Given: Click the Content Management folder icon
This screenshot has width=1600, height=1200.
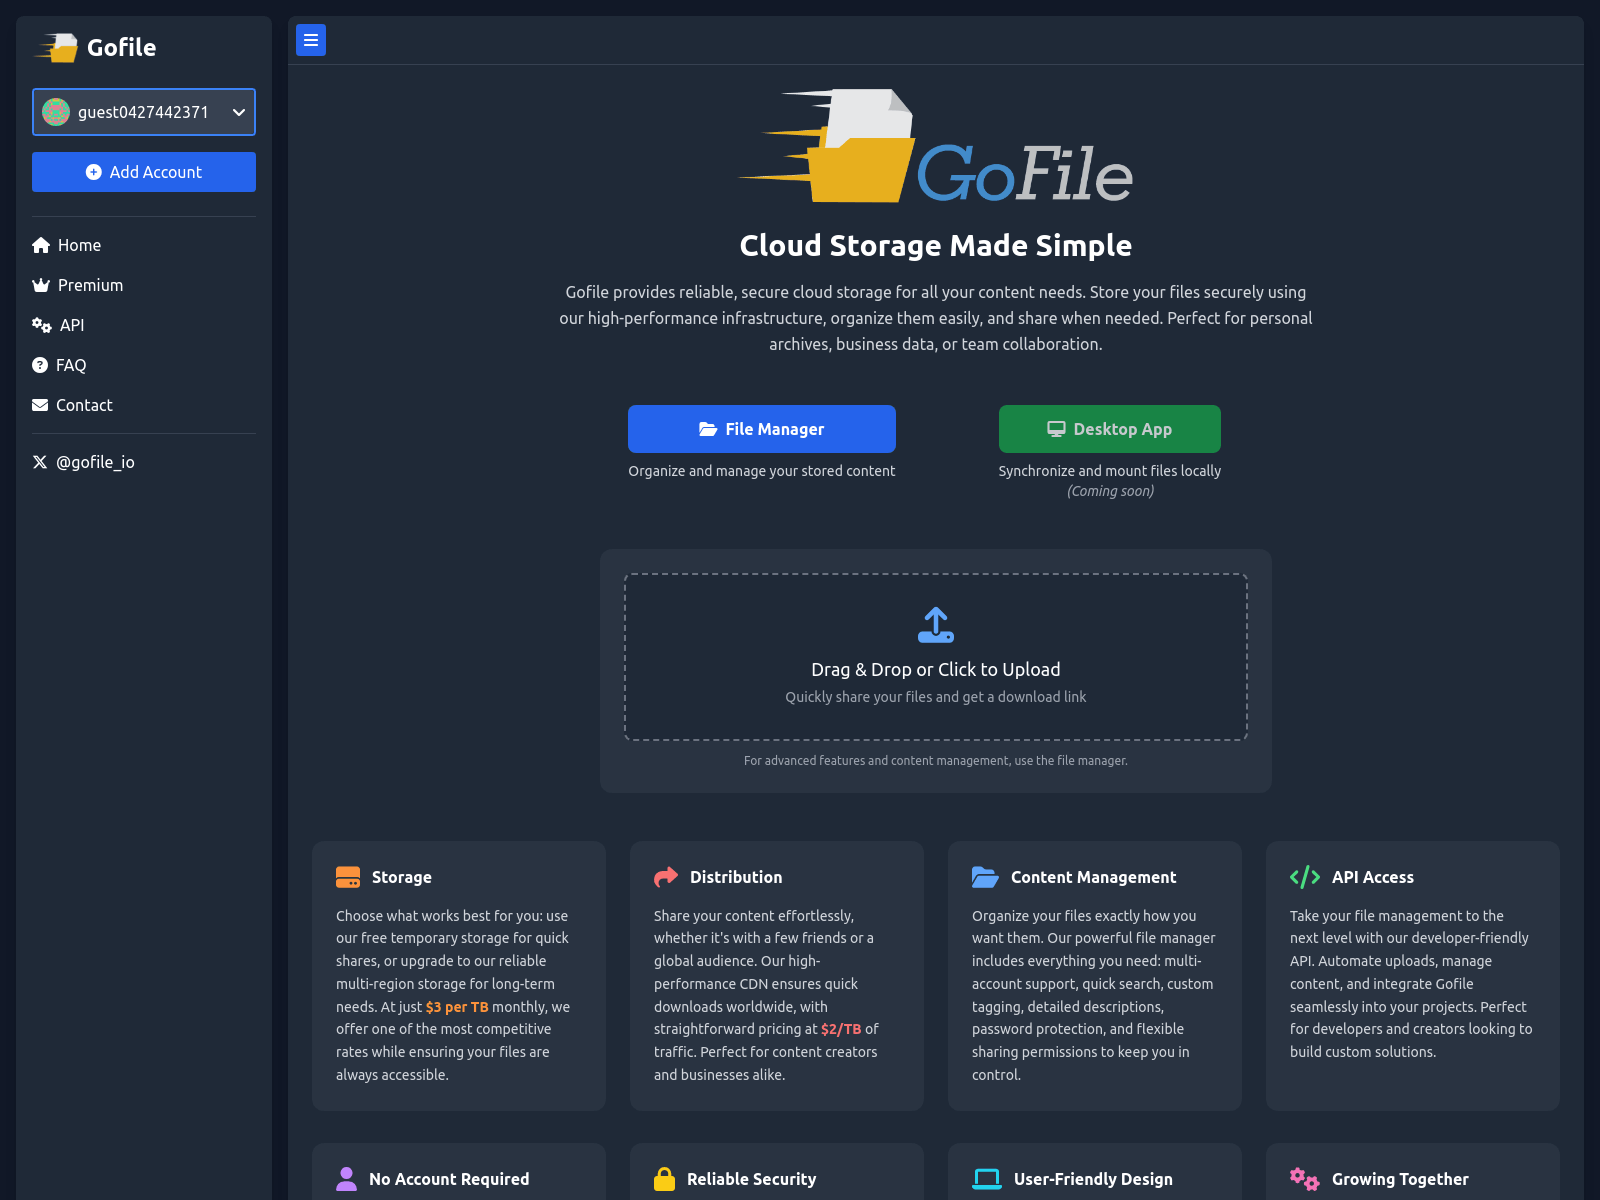Looking at the screenshot, I should pos(985,877).
